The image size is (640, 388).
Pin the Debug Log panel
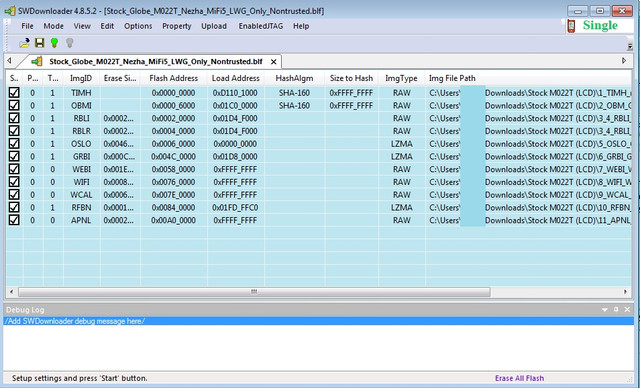[x=616, y=310]
